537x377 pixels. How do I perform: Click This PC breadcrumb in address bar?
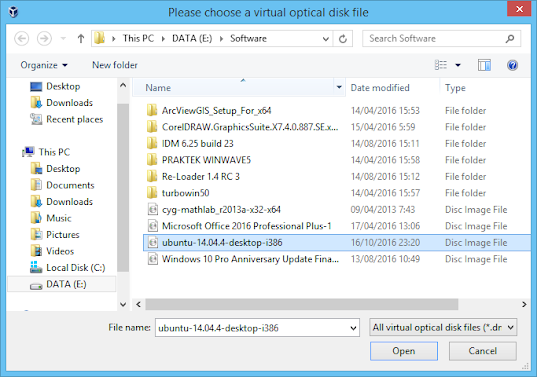(138, 38)
